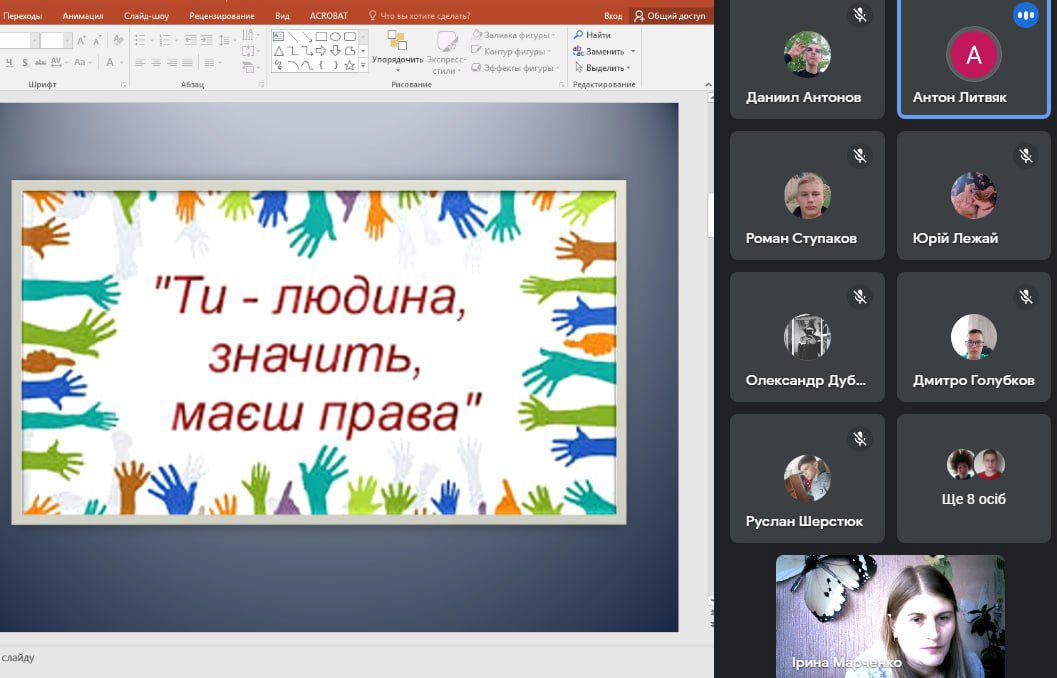Image resolution: width=1057 pixels, height=678 pixels.
Task: Open the Выделить select menu
Action: coord(602,67)
